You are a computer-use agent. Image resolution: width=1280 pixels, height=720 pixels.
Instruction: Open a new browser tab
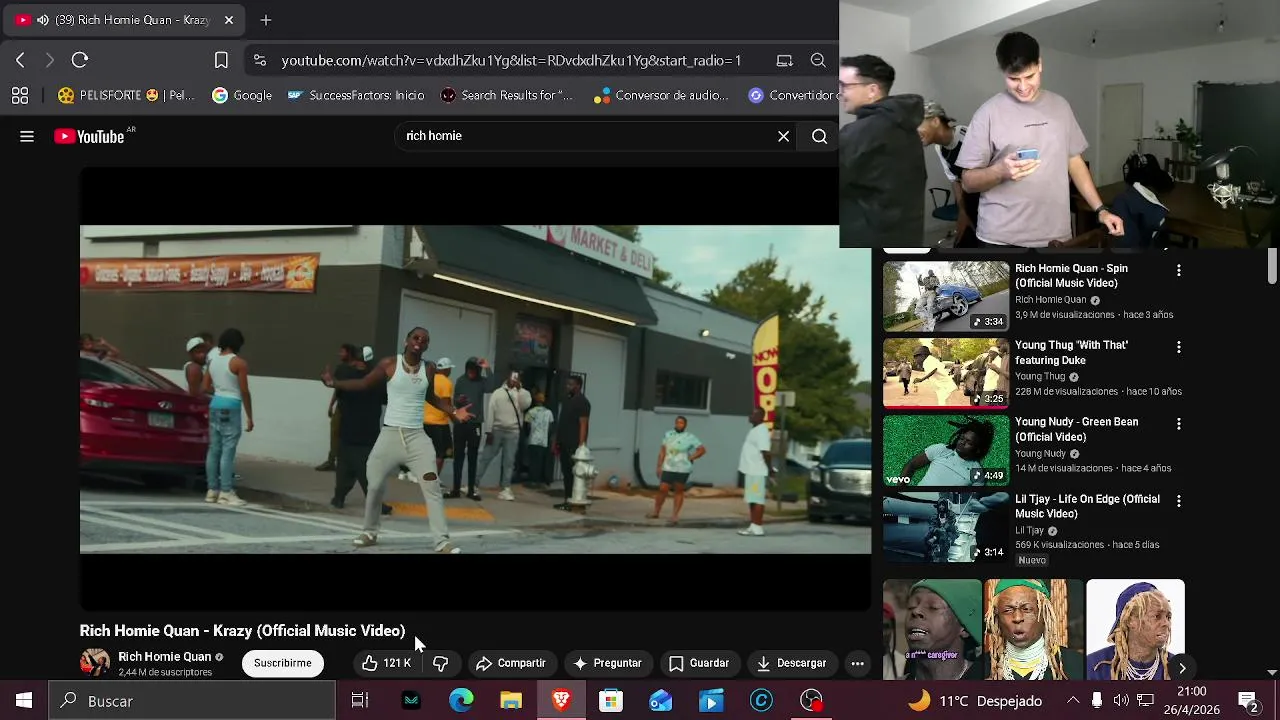[266, 20]
